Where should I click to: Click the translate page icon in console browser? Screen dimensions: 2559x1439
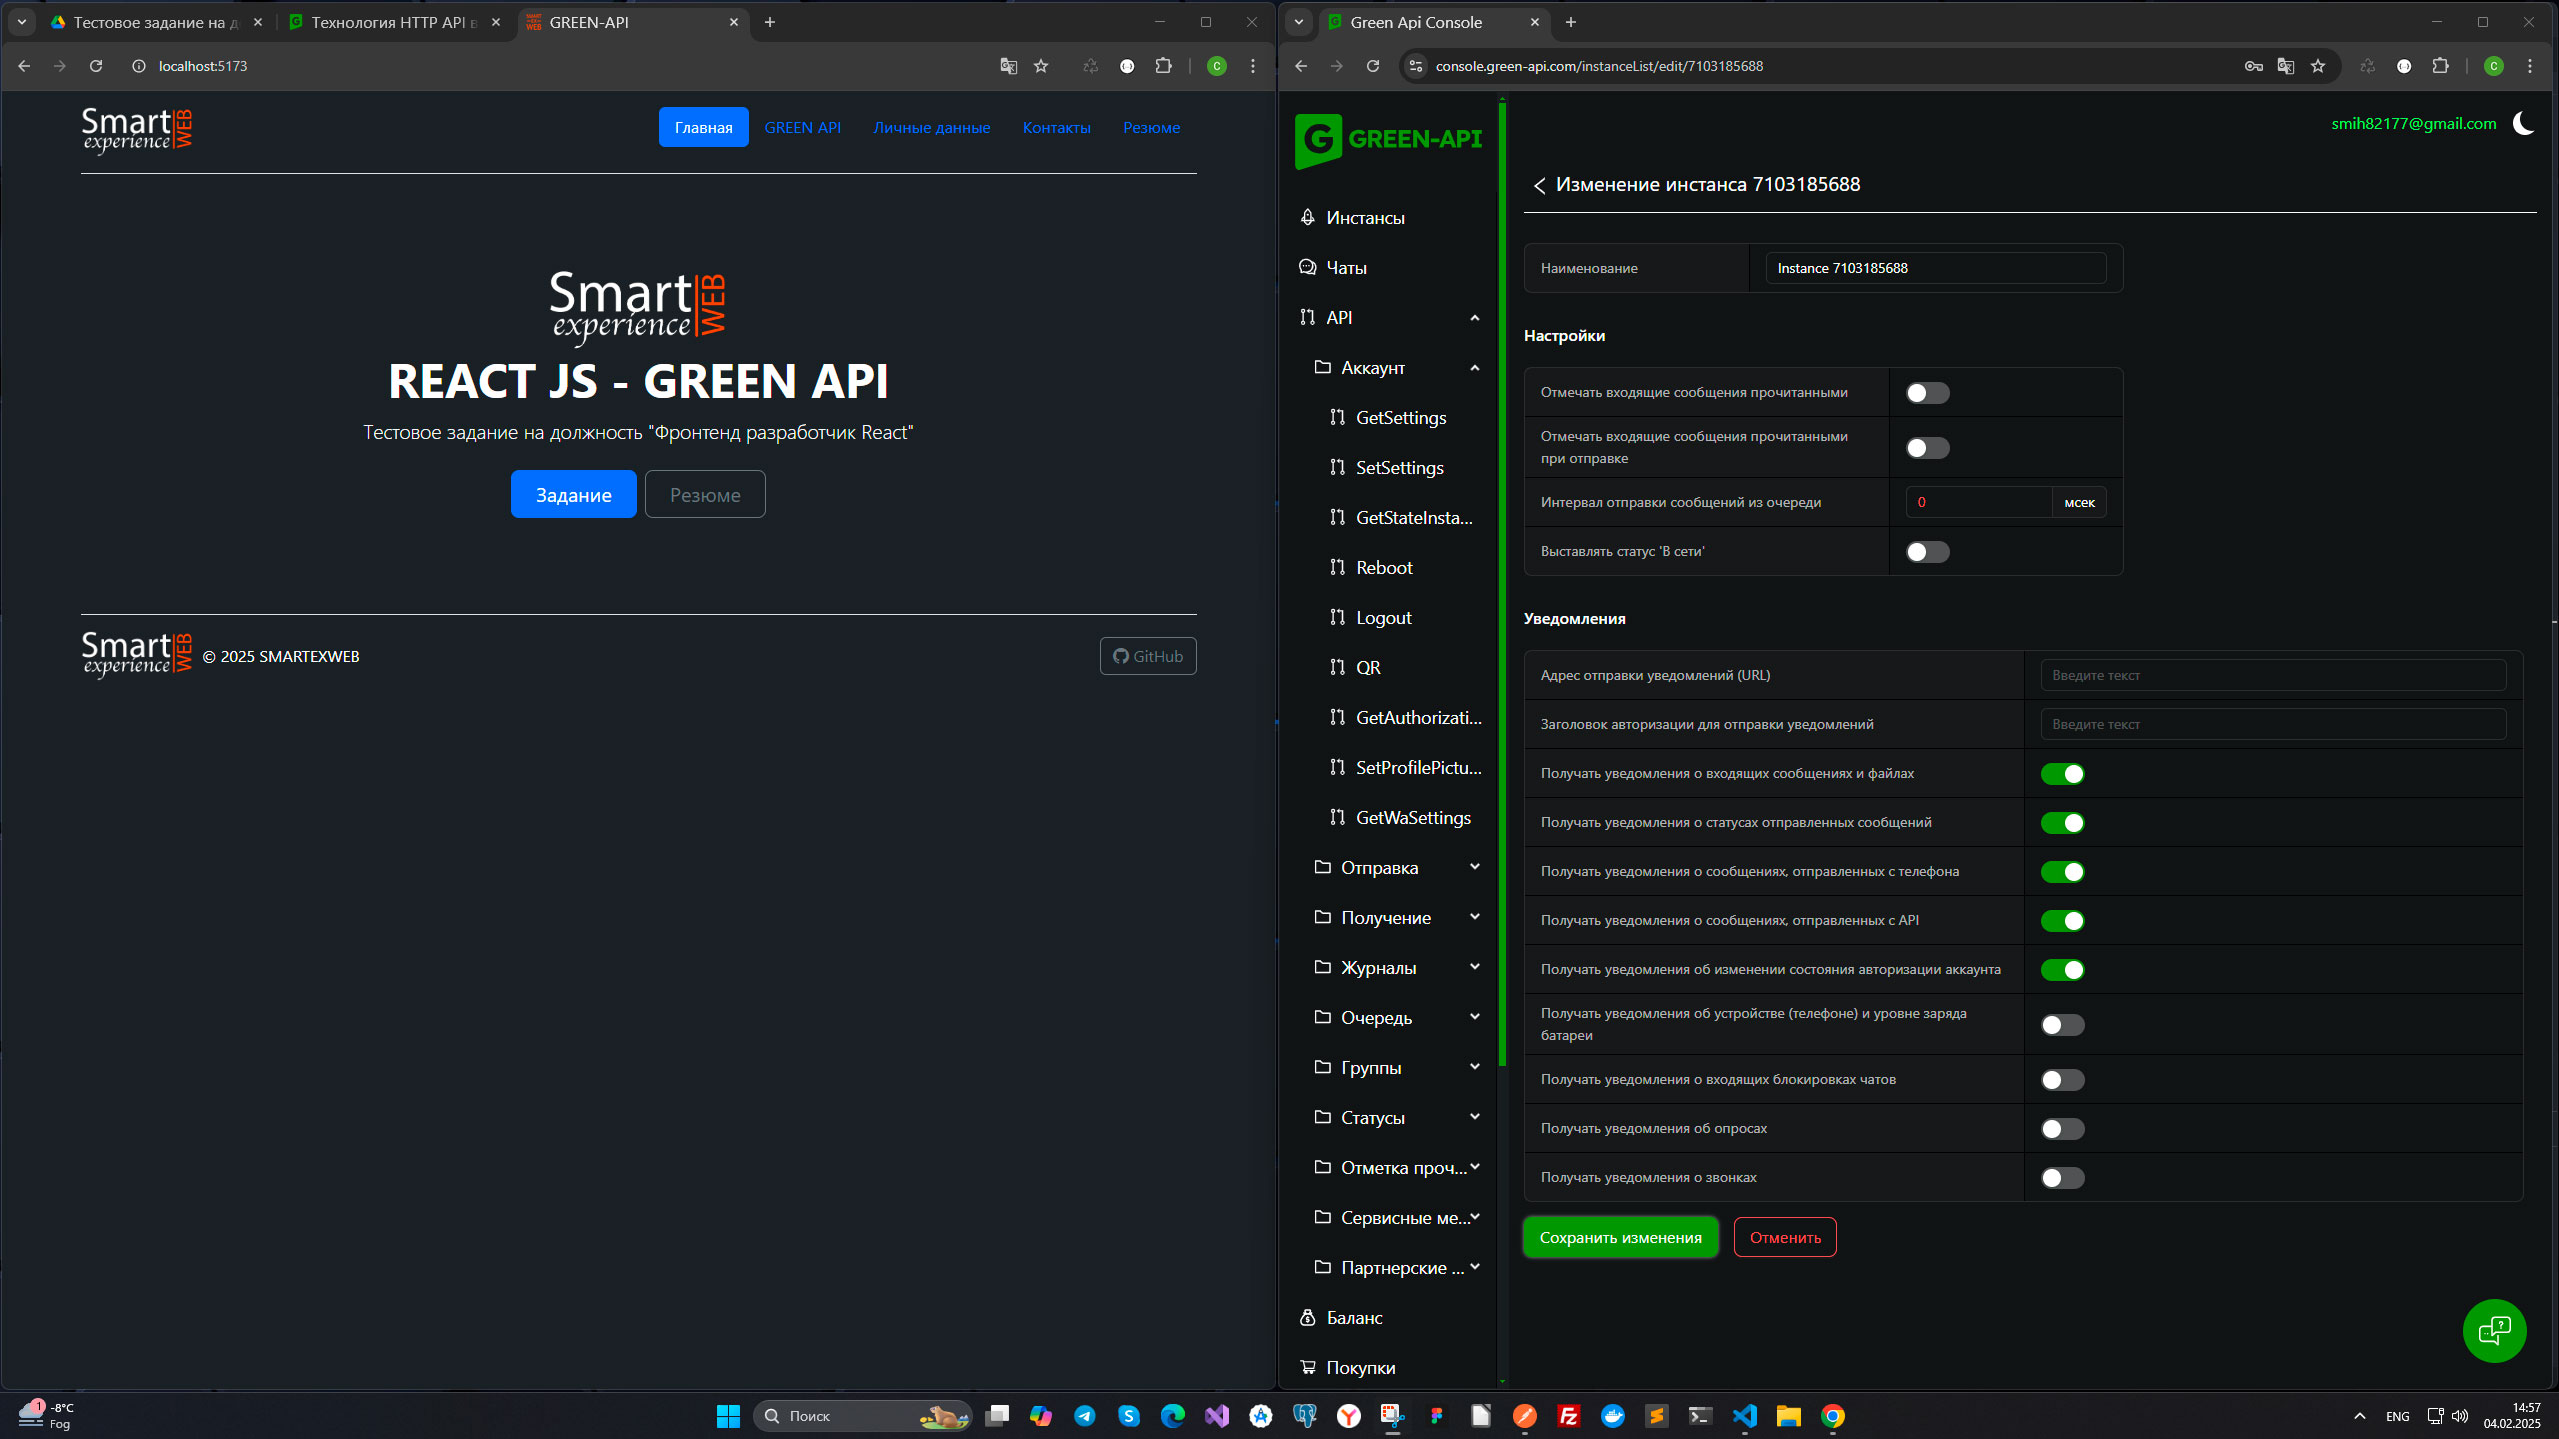coord(2286,66)
